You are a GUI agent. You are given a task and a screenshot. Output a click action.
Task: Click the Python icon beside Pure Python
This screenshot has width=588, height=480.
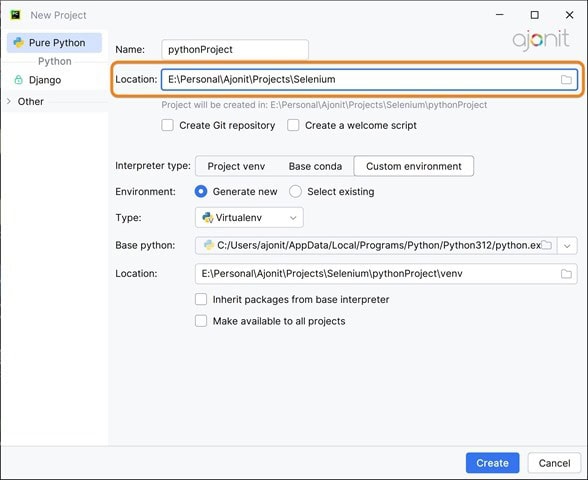(x=18, y=43)
